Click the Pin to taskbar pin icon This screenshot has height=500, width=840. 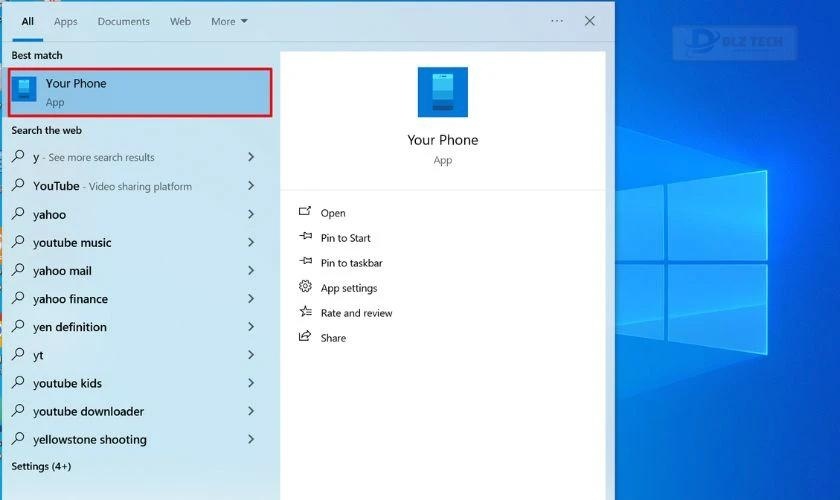[x=305, y=263]
